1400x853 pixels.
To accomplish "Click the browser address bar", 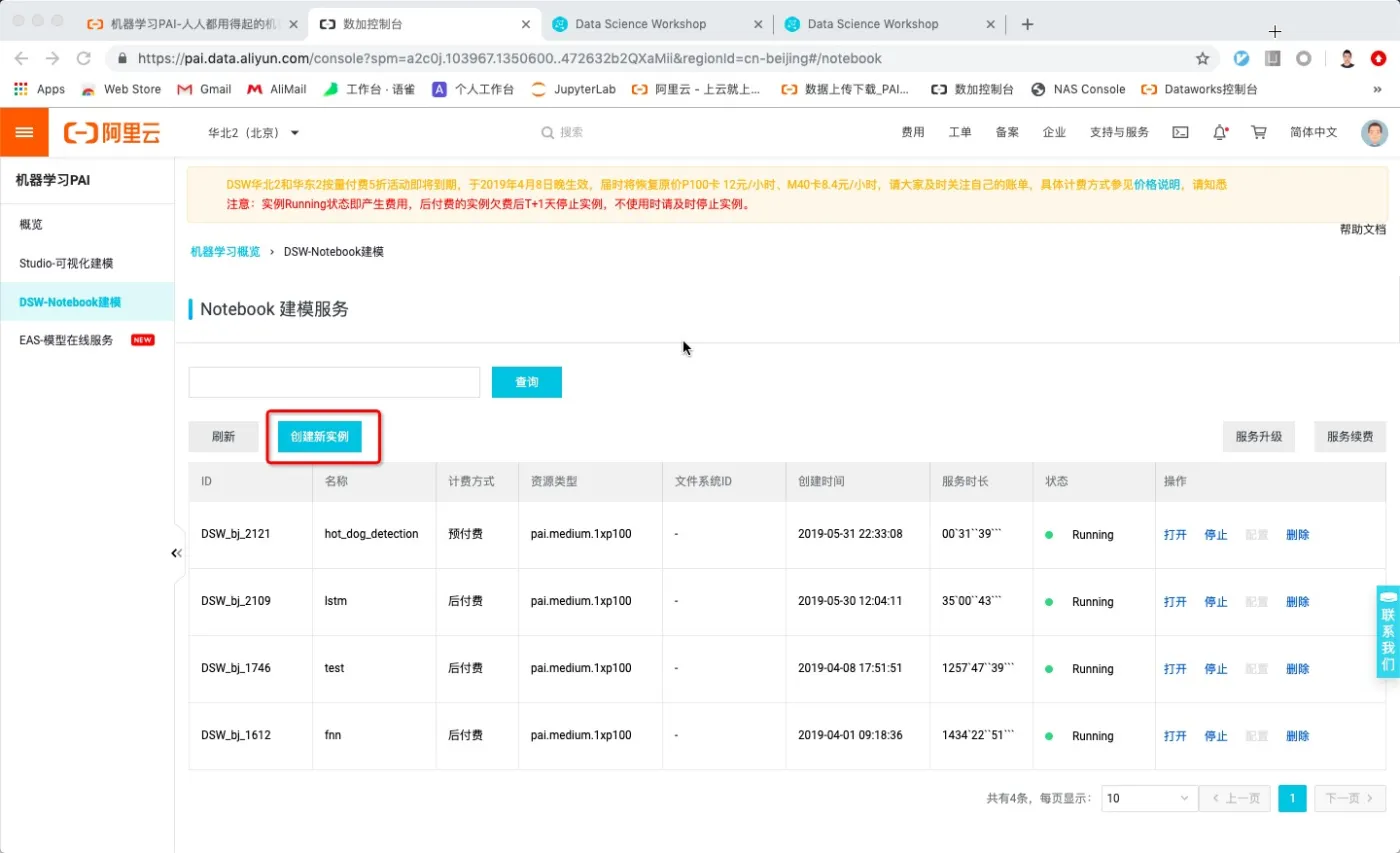I will pos(650,58).
